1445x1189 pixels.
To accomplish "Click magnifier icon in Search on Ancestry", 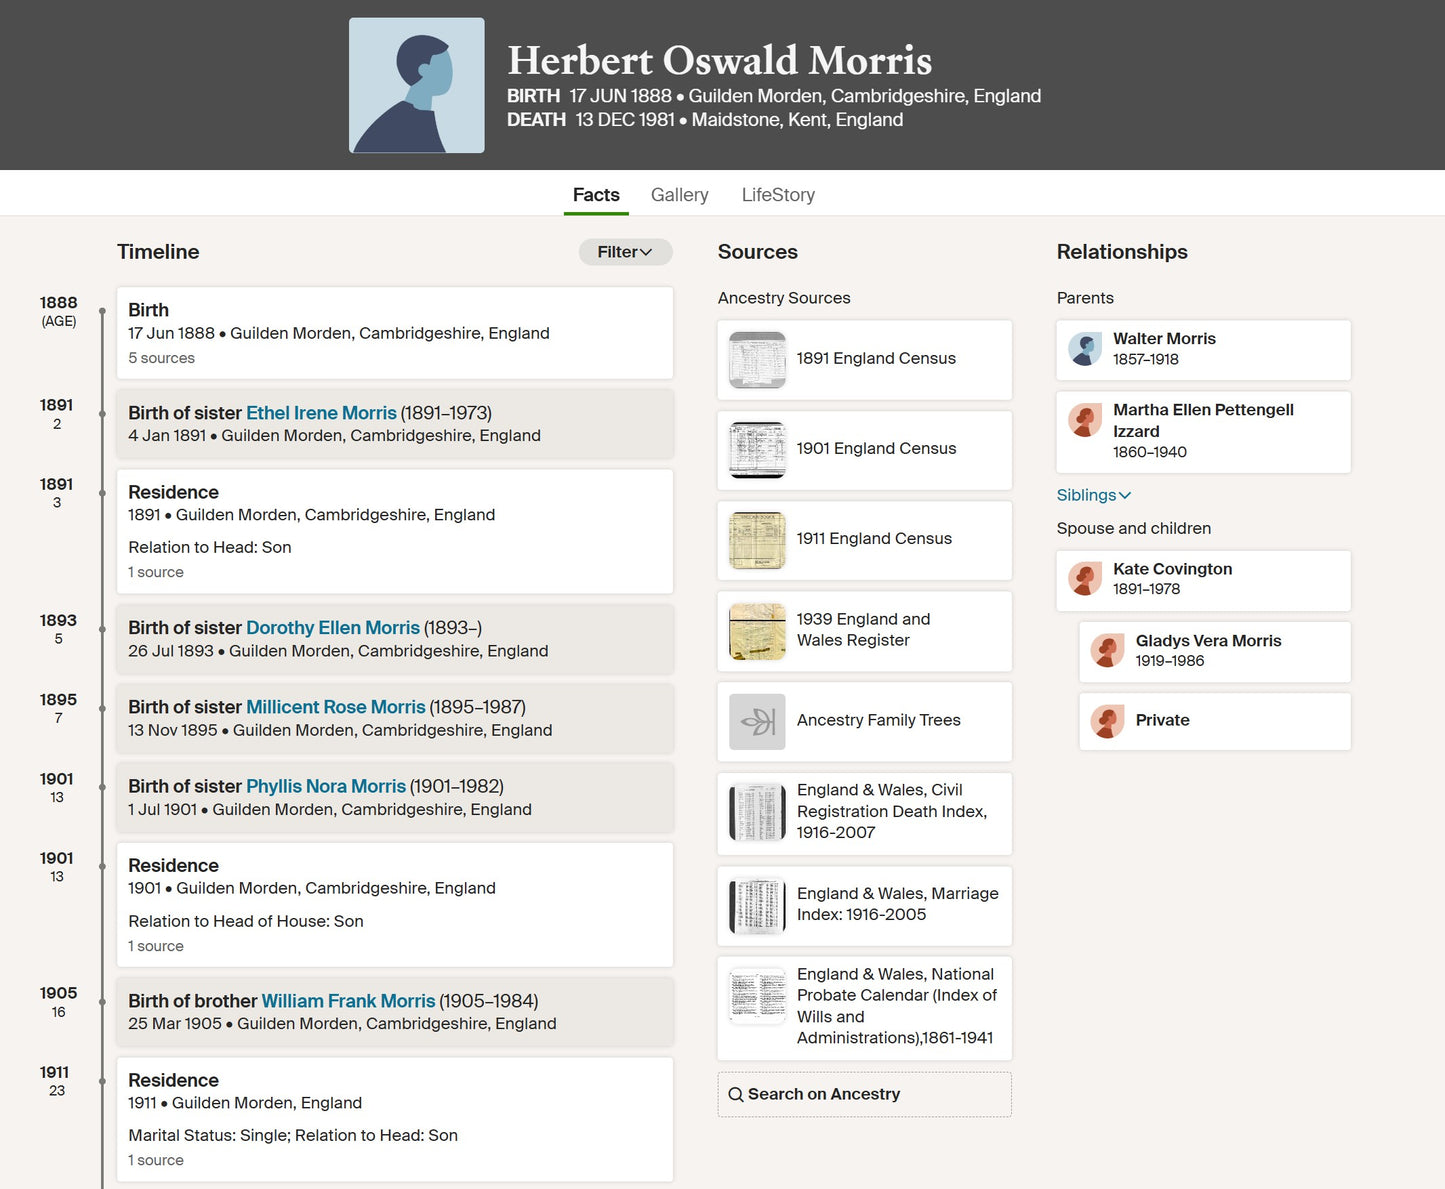I will (736, 1094).
